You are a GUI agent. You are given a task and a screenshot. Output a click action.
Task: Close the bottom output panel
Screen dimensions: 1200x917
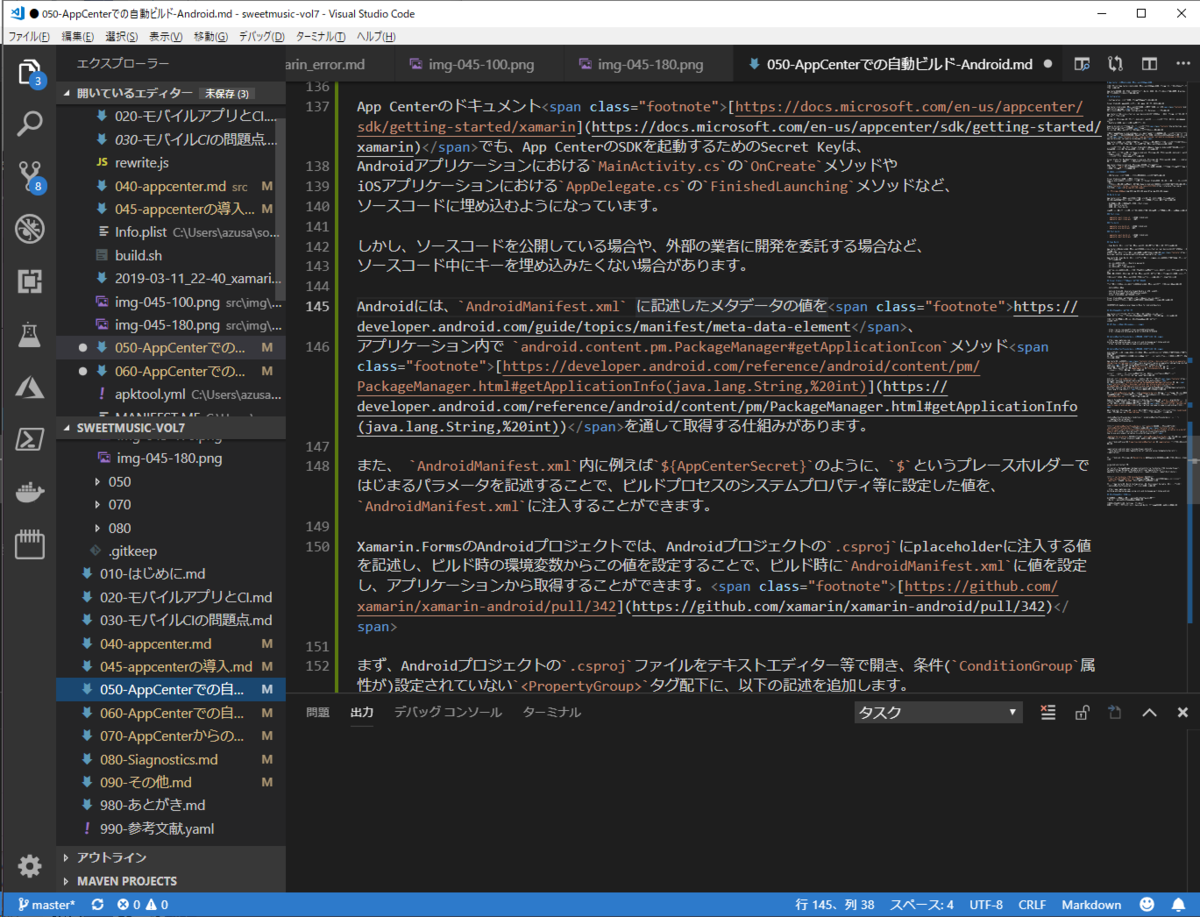(1183, 713)
